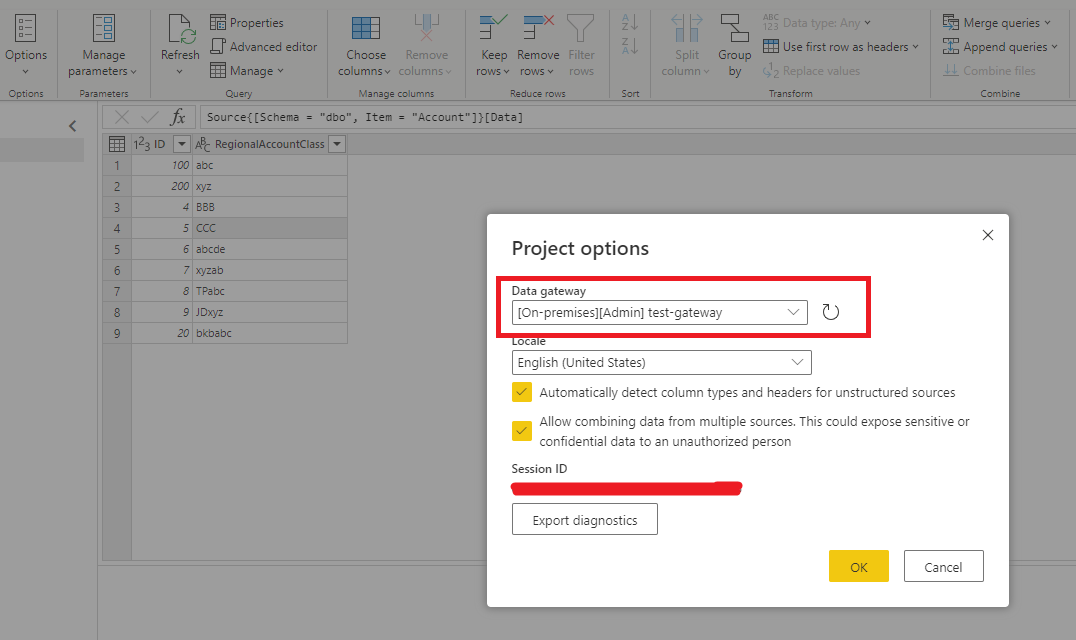Open Keep rows menu
The image size is (1076, 640).
[493, 45]
